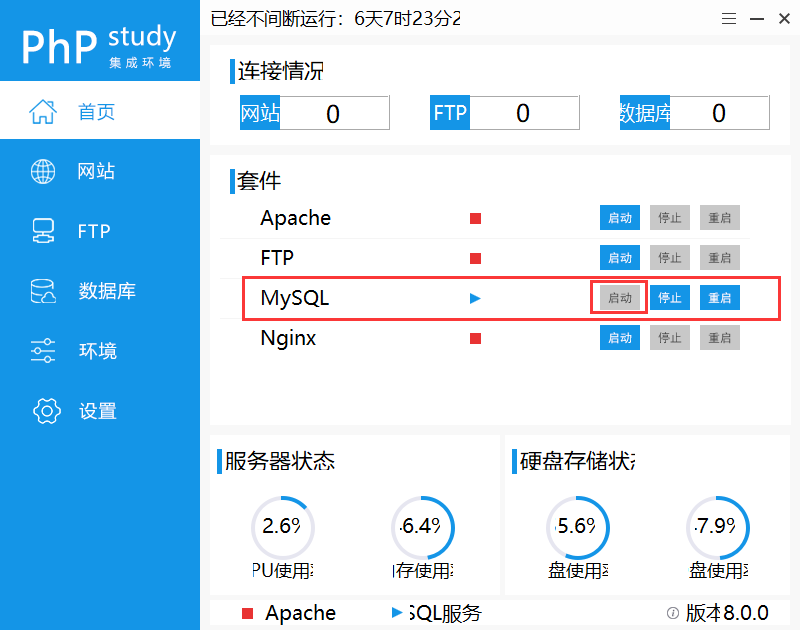This screenshot has width=800, height=630.
Task: Click the 7.9% disk usage gauge
Action: click(718, 527)
